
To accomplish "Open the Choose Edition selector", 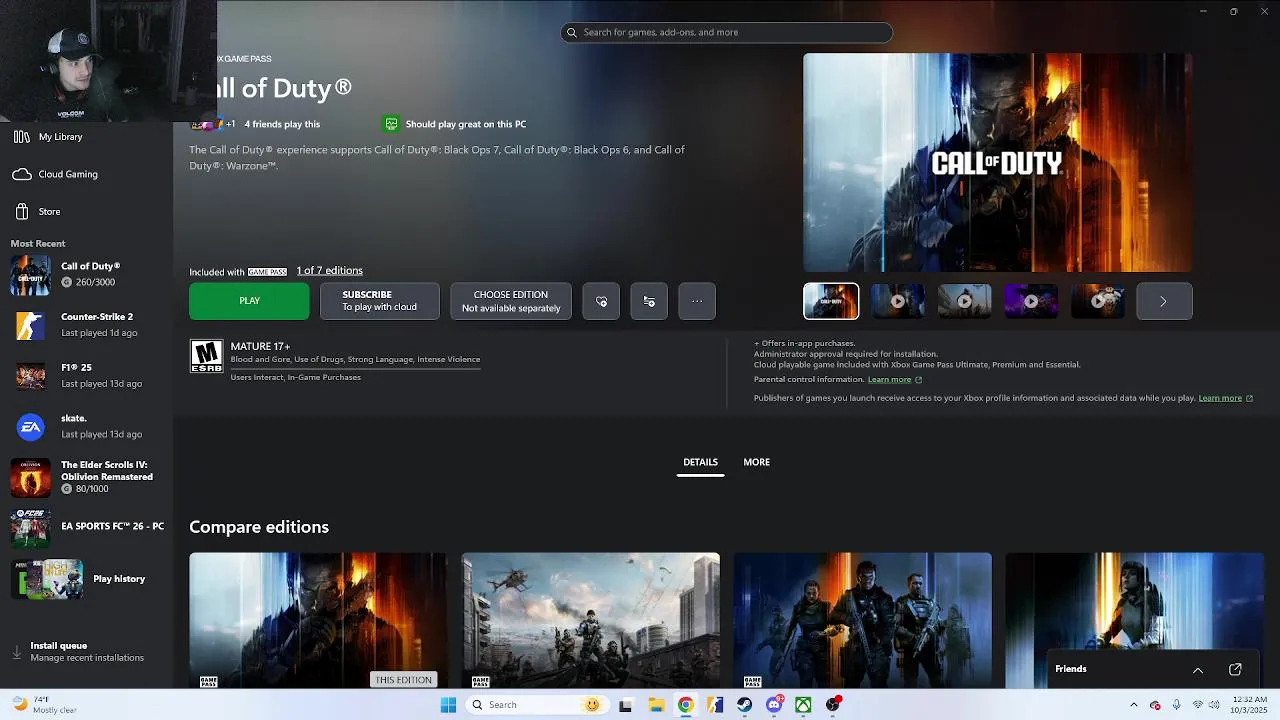I will click(x=511, y=301).
